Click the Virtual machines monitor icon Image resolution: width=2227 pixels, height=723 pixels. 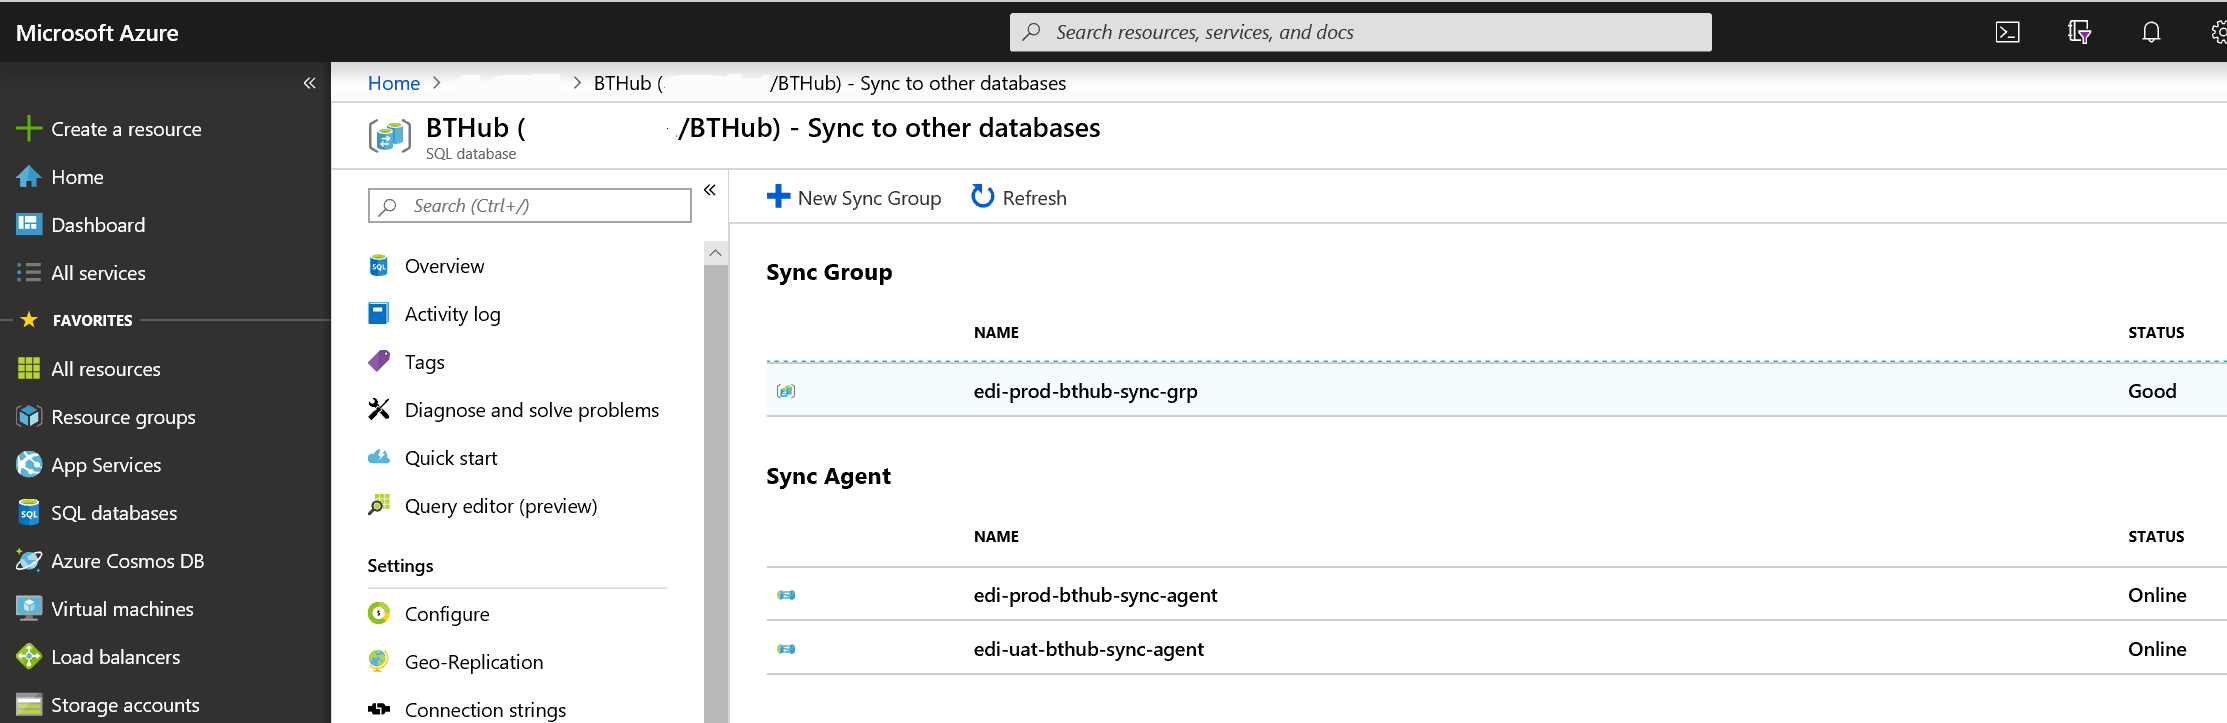tap(29, 608)
